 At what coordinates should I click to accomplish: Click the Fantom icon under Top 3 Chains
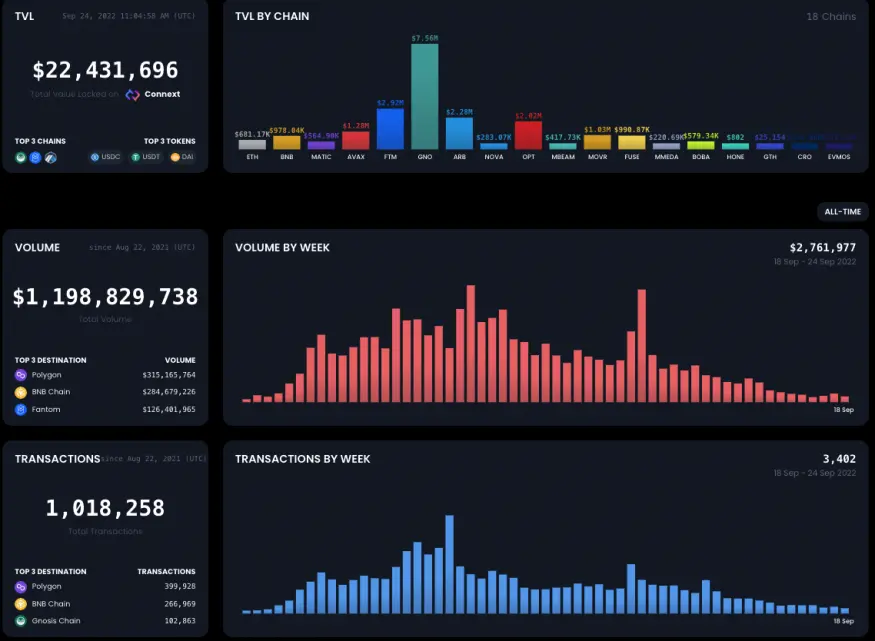pyautogui.click(x=35, y=158)
